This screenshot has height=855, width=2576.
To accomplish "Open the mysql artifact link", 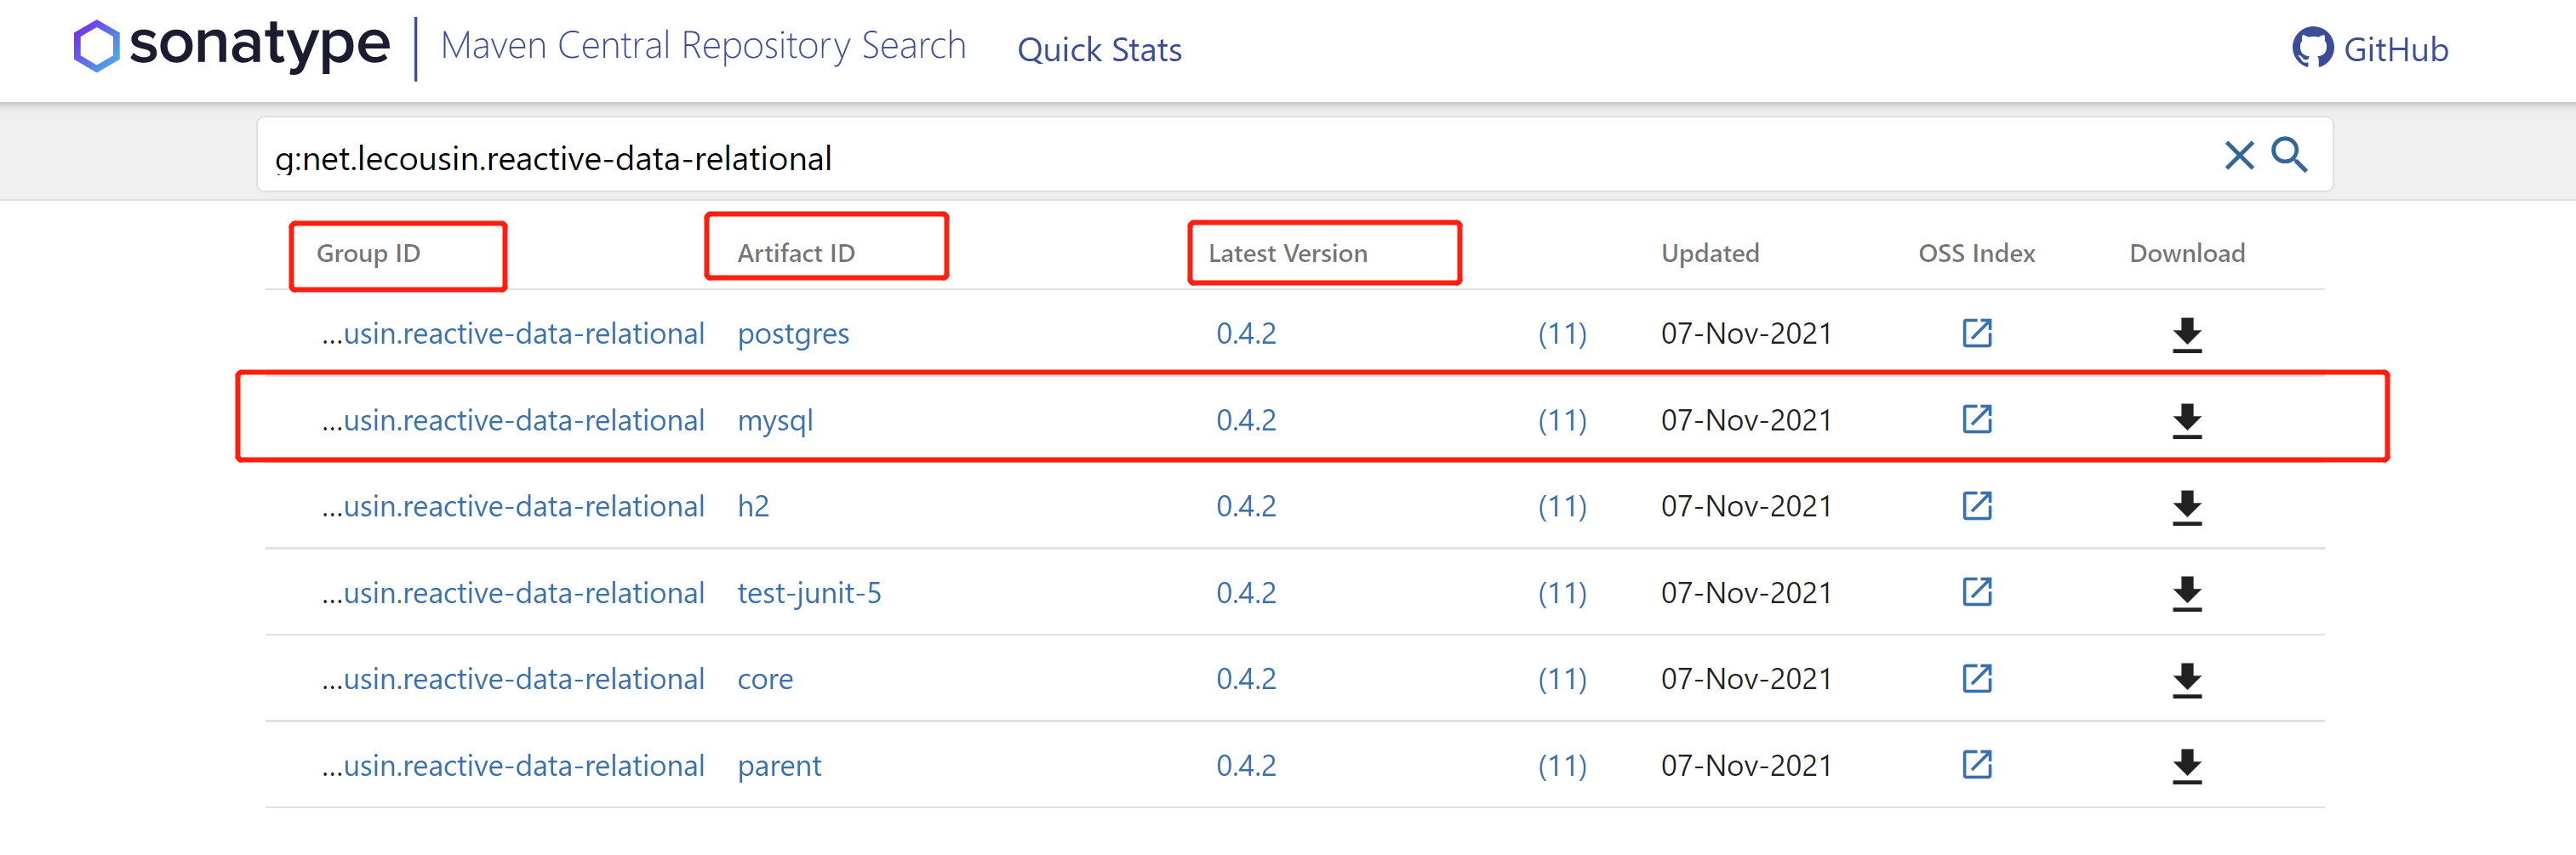I will [x=775, y=420].
